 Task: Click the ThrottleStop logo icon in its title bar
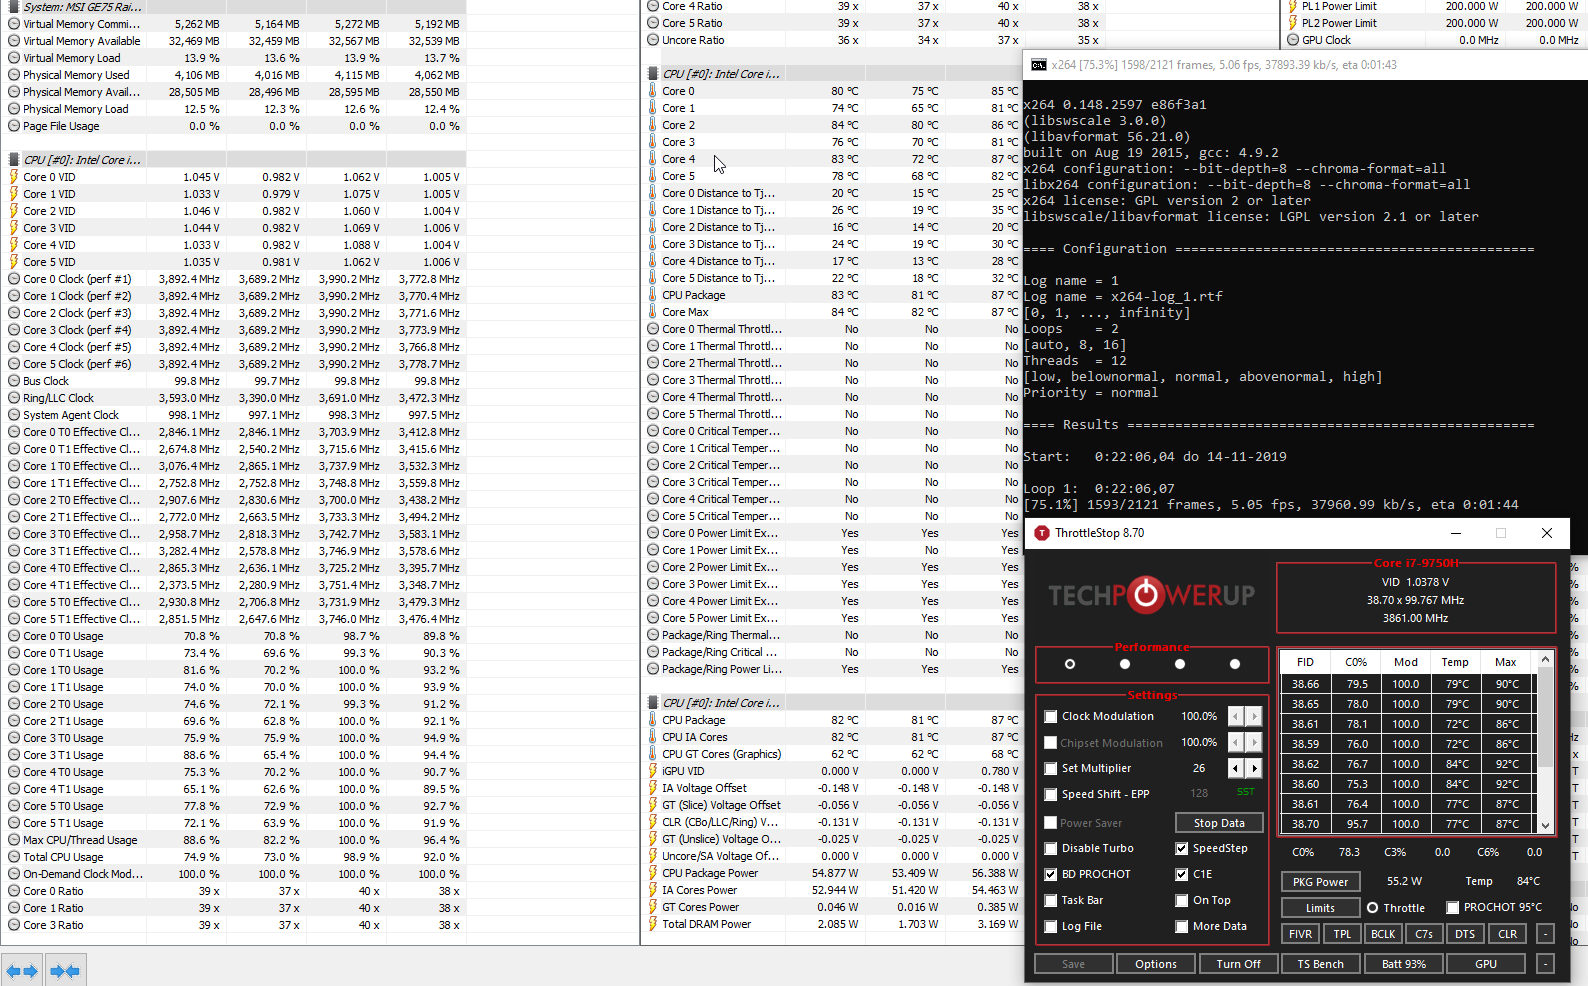pos(1041,533)
